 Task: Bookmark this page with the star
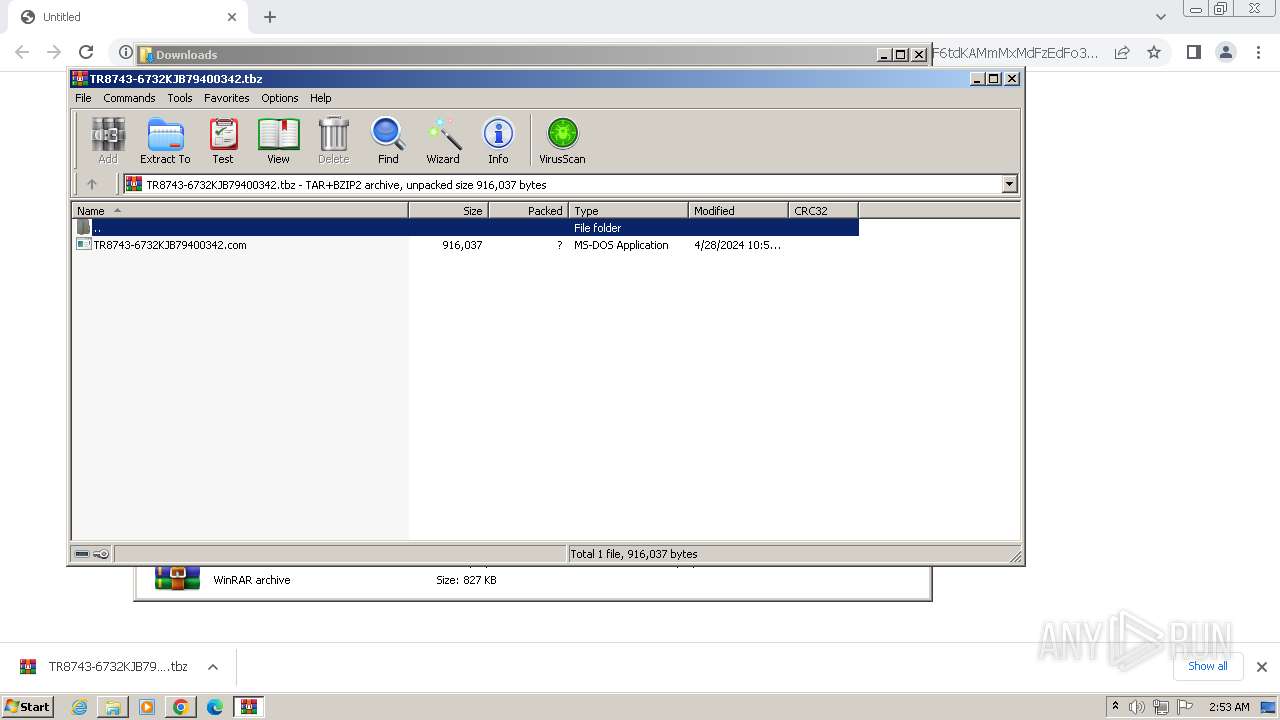pyautogui.click(x=1154, y=52)
